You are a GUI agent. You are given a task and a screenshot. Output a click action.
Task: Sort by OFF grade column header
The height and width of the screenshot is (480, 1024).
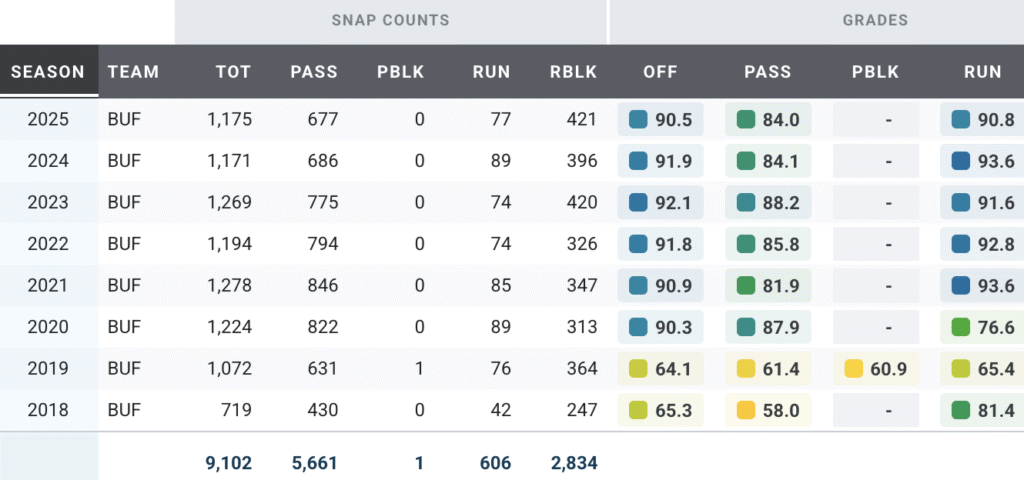click(x=660, y=72)
